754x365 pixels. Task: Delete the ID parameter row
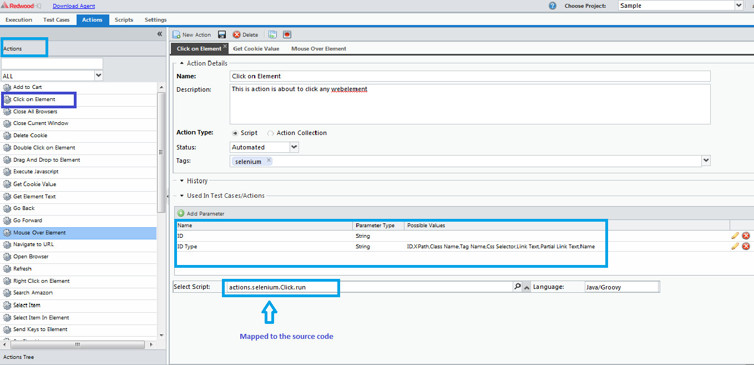[x=746, y=236]
